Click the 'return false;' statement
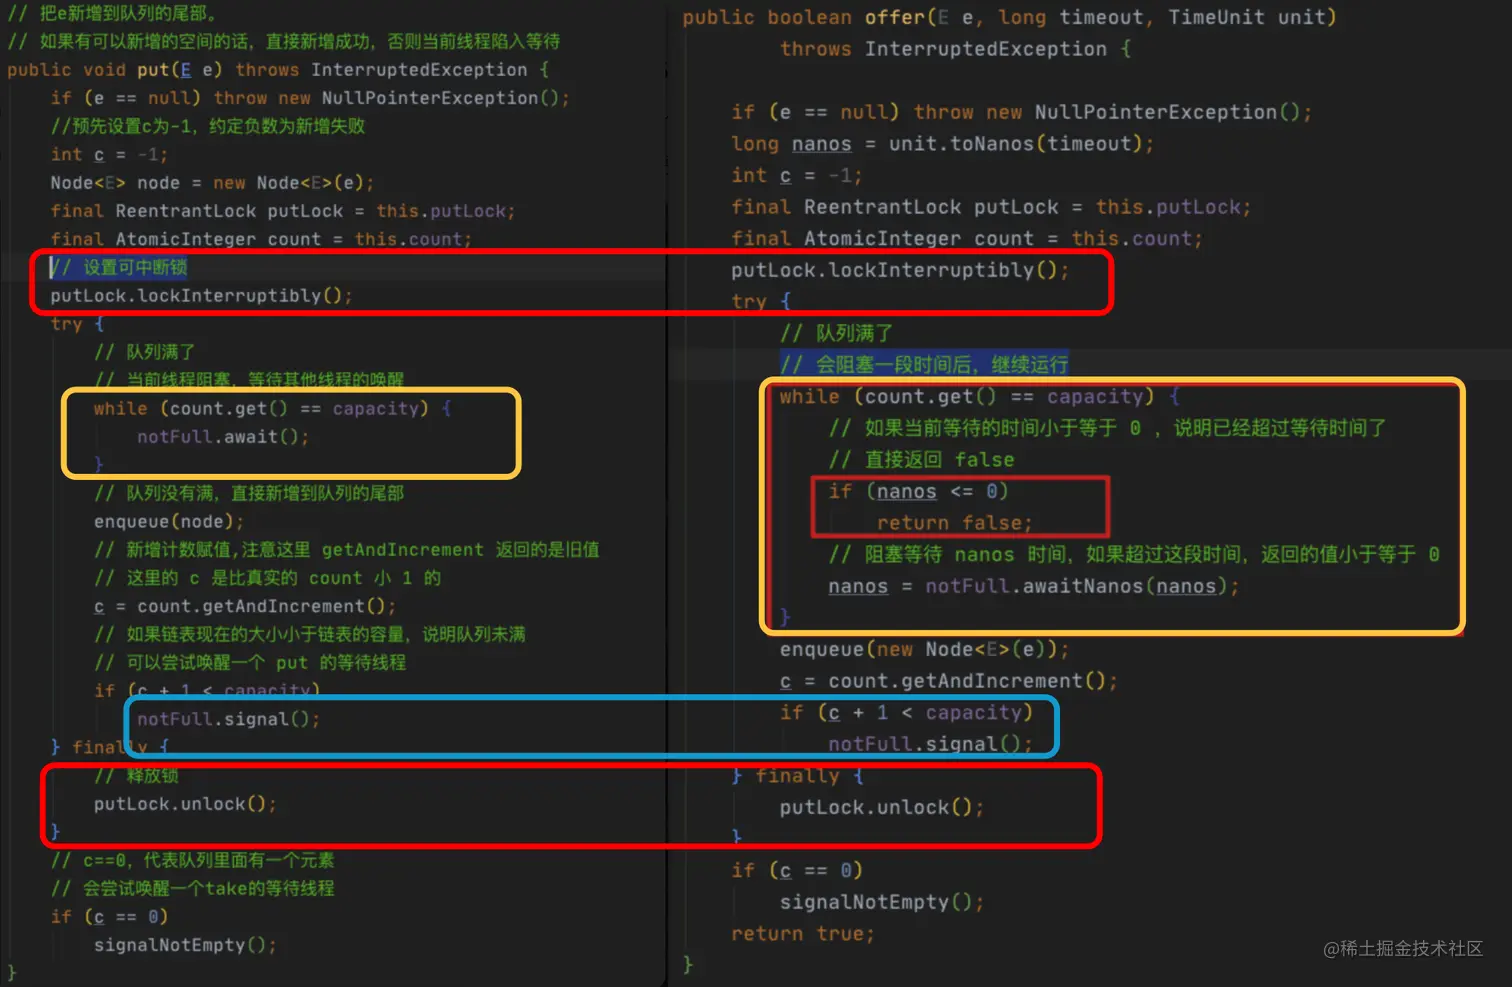This screenshot has width=1512, height=987. [955, 522]
